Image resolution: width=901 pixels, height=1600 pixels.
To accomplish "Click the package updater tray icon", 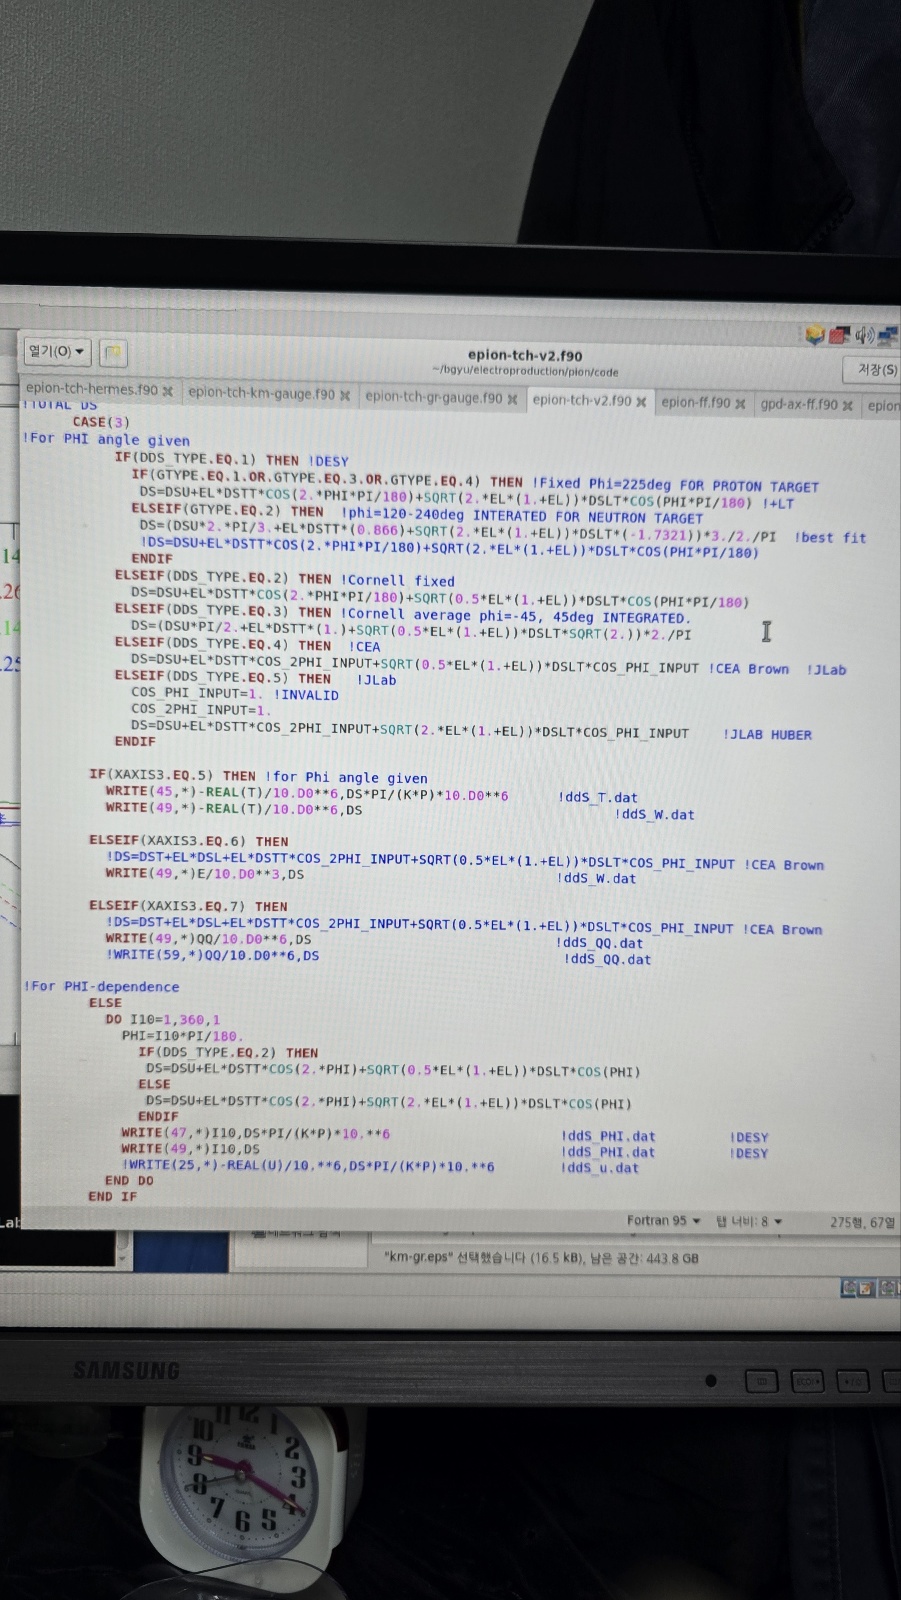I will click(815, 334).
